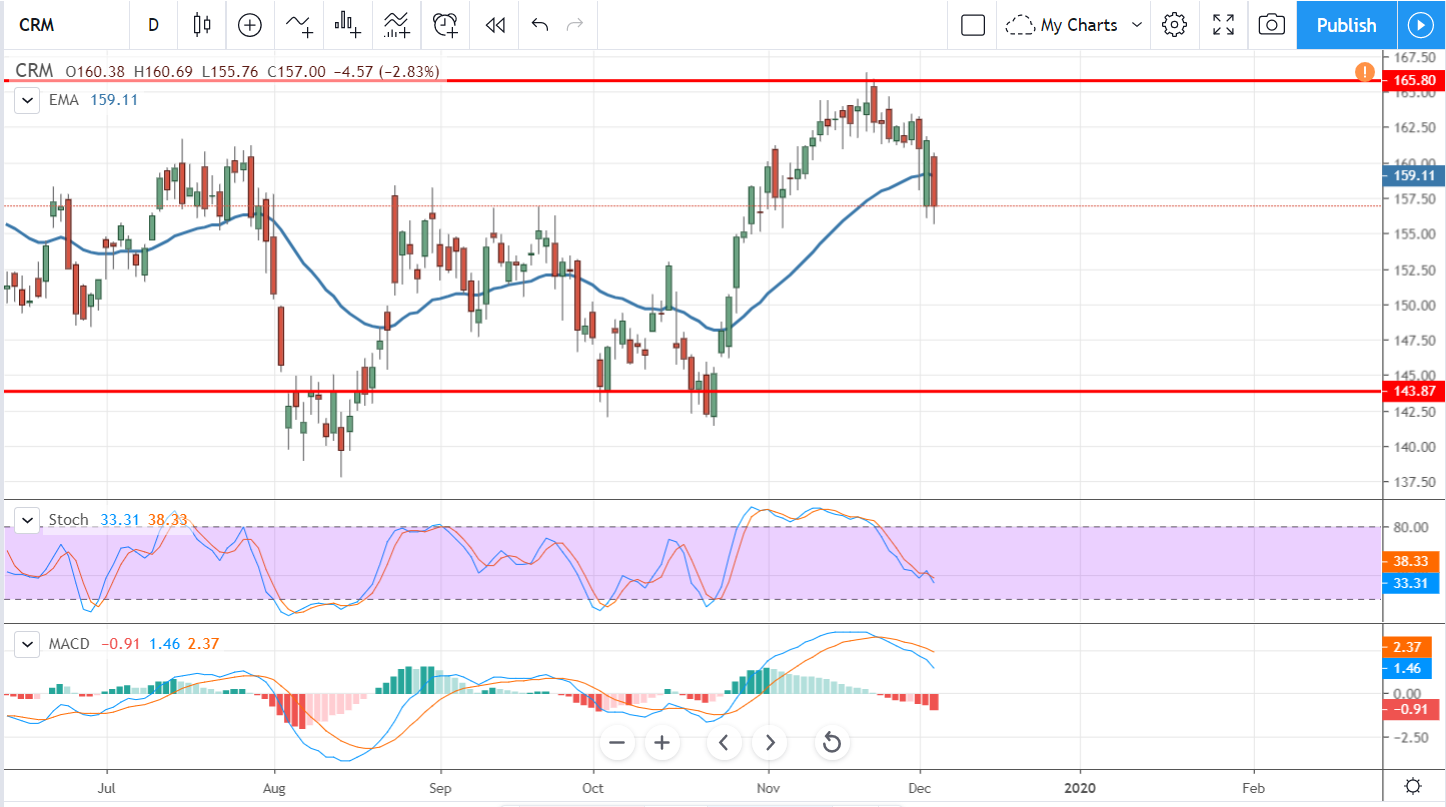1446x807 pixels.
Task: Open indicator templates icon
Action: (x=397, y=25)
